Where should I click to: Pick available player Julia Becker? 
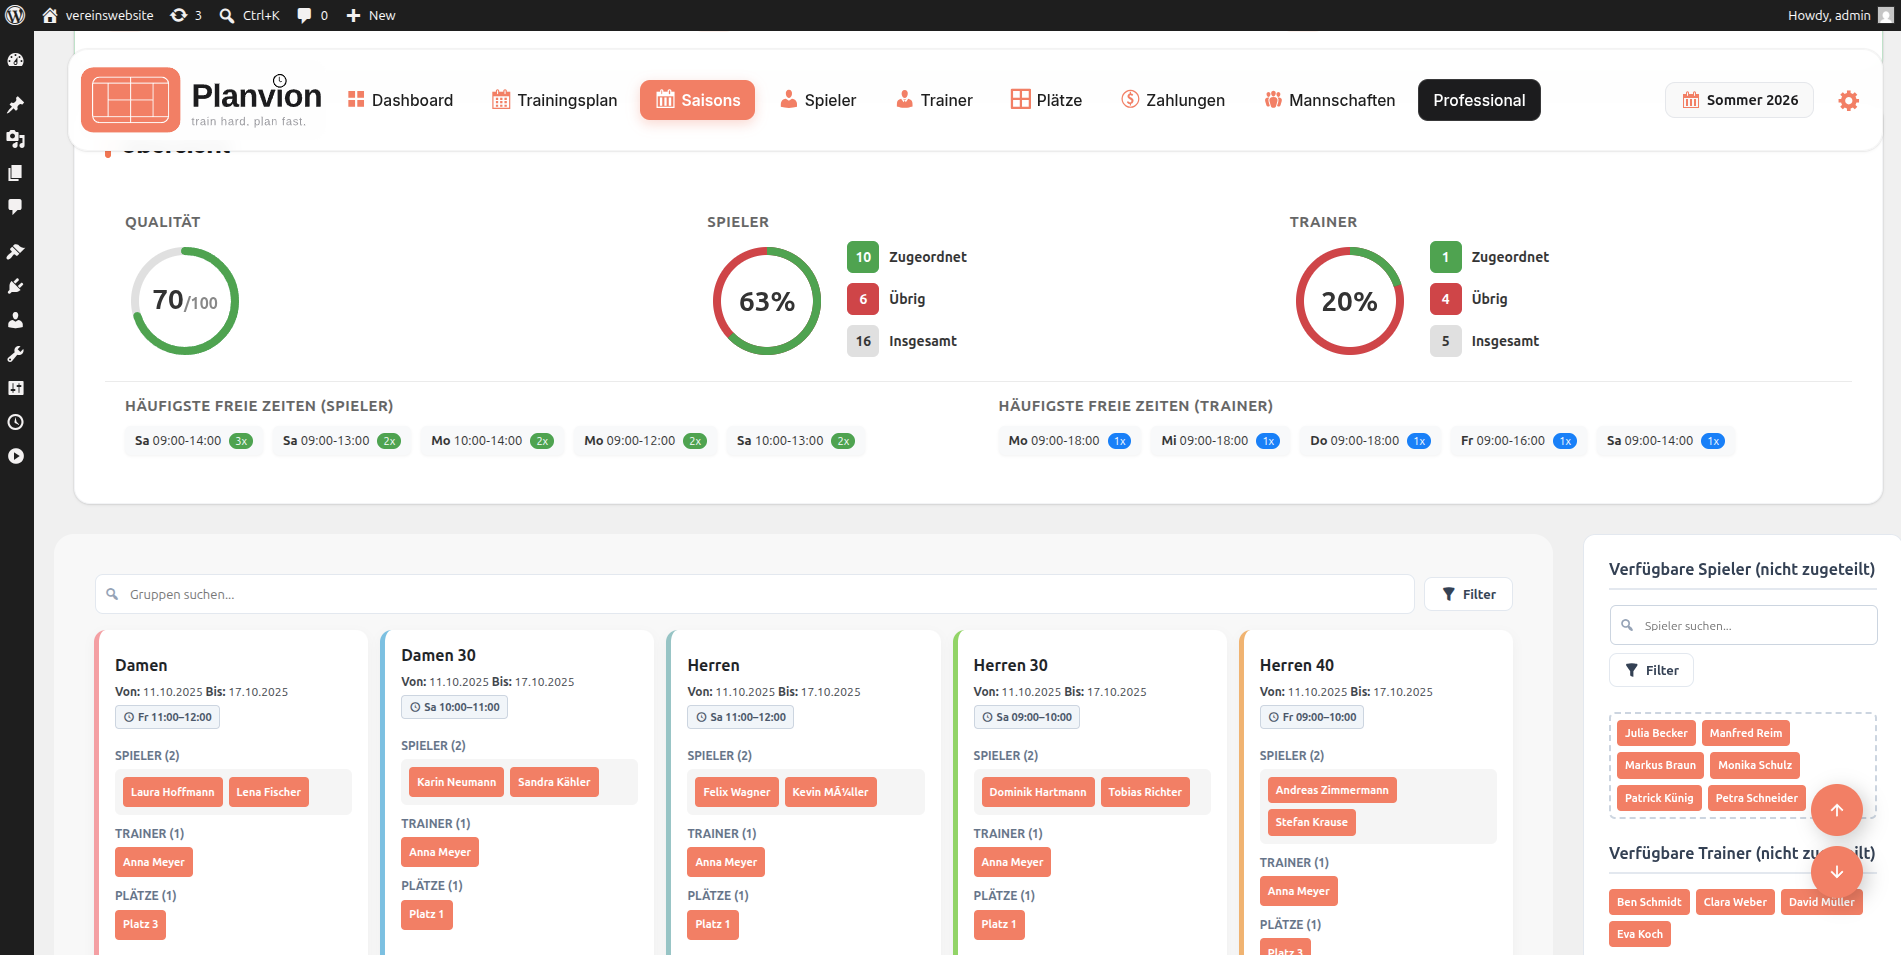(x=1656, y=733)
